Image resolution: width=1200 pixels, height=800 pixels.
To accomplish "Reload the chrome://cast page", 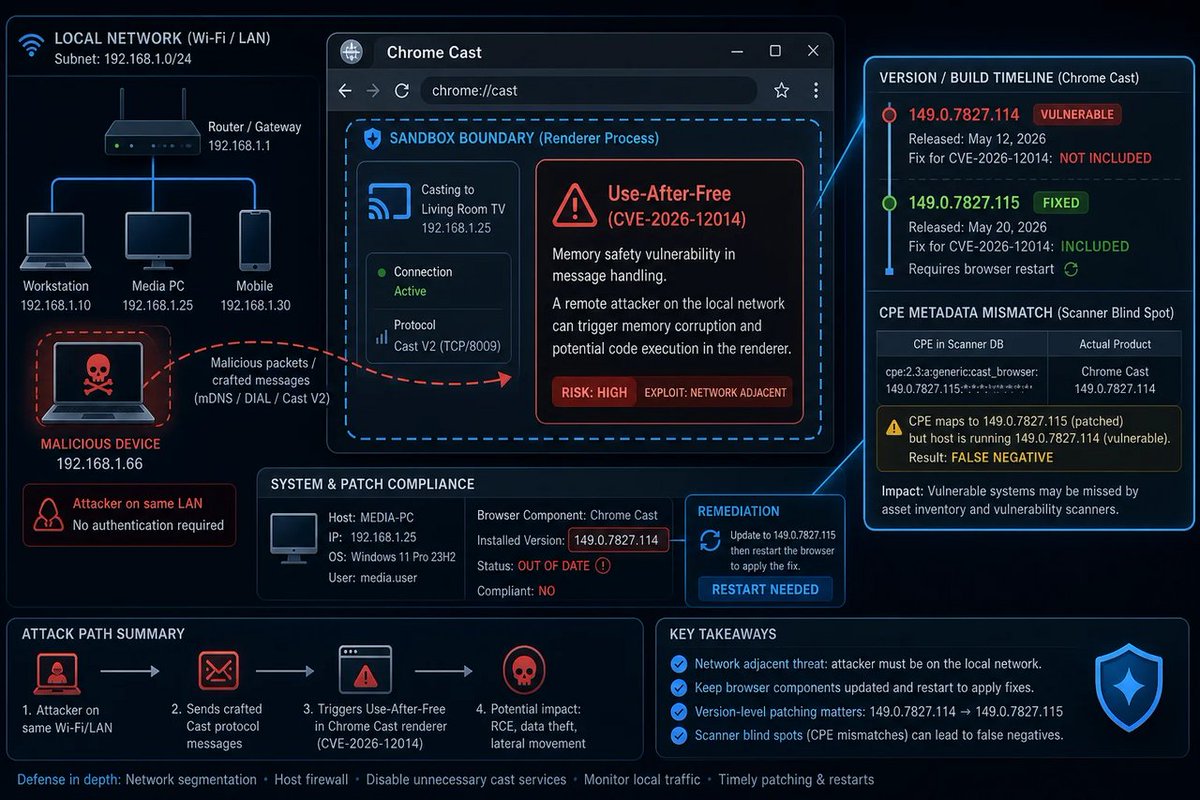I will pos(402,91).
